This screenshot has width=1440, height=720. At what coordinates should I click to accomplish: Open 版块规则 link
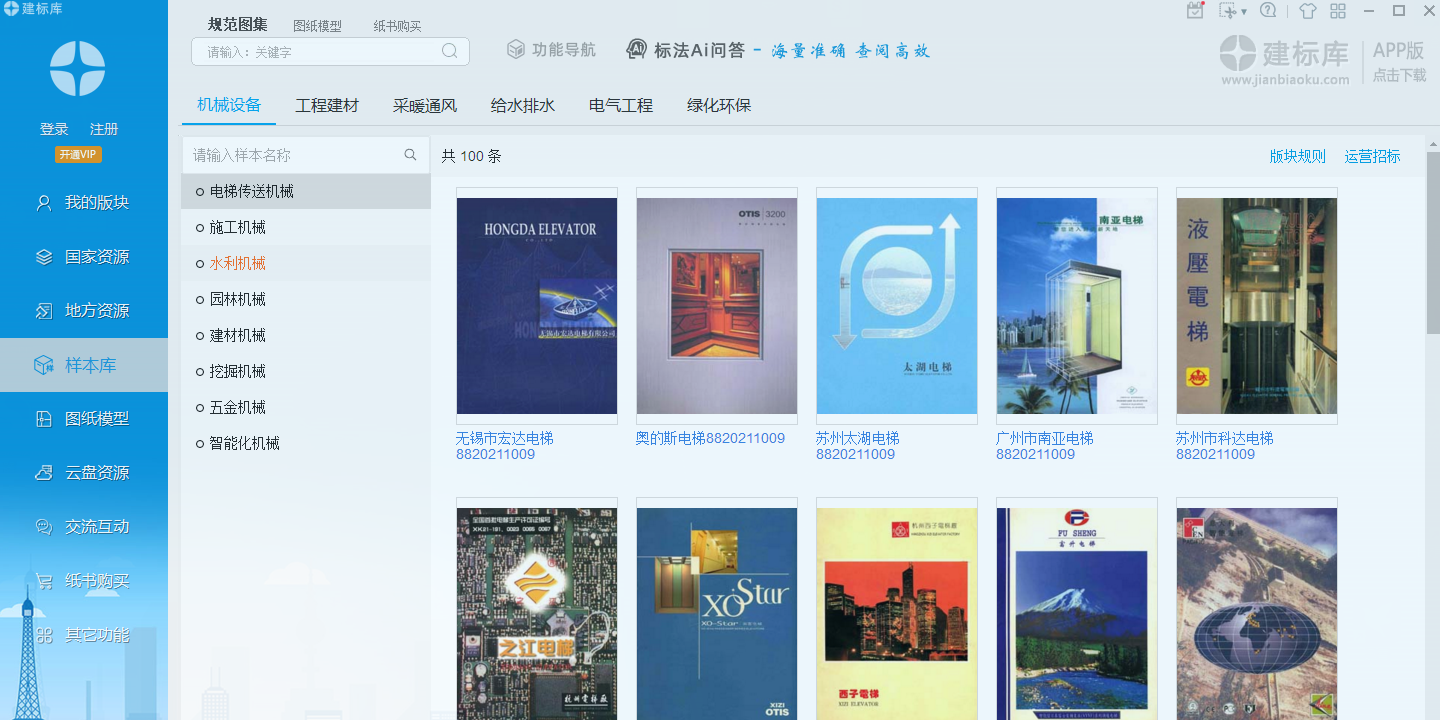tap(1297, 156)
